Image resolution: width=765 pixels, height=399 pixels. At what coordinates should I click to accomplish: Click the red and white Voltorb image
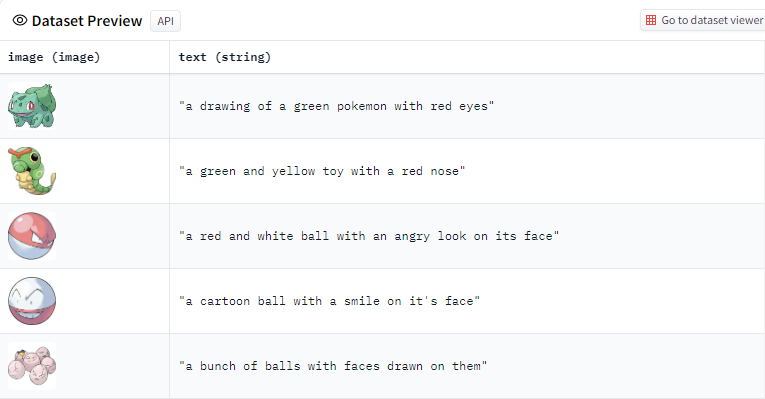[32, 236]
